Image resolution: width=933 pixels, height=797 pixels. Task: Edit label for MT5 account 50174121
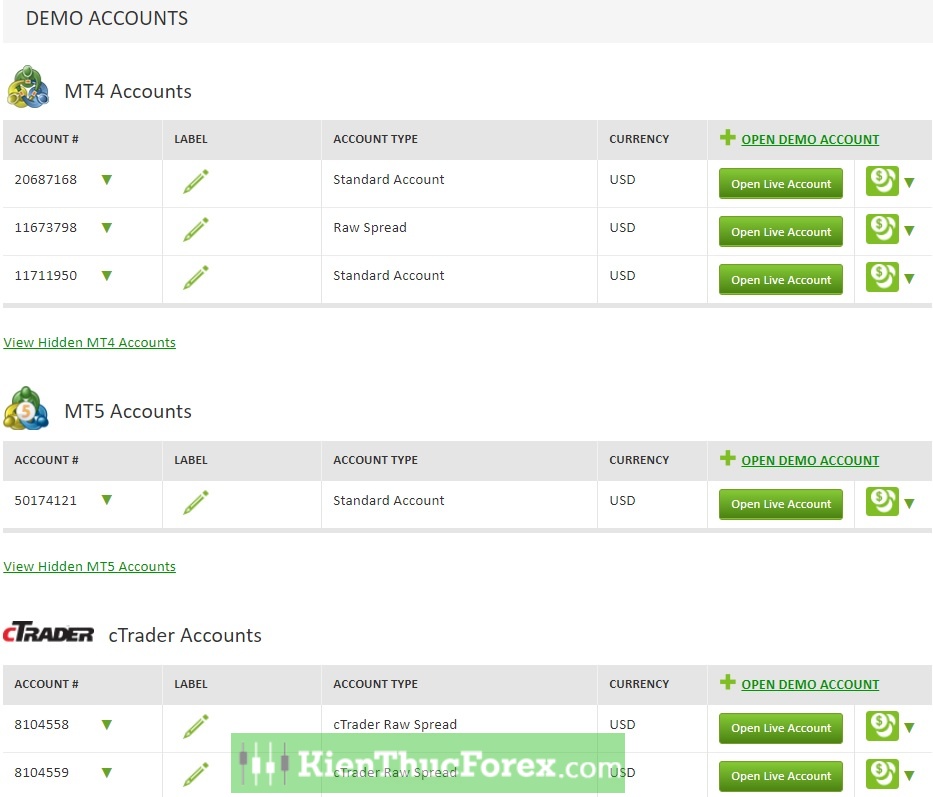[x=196, y=502]
